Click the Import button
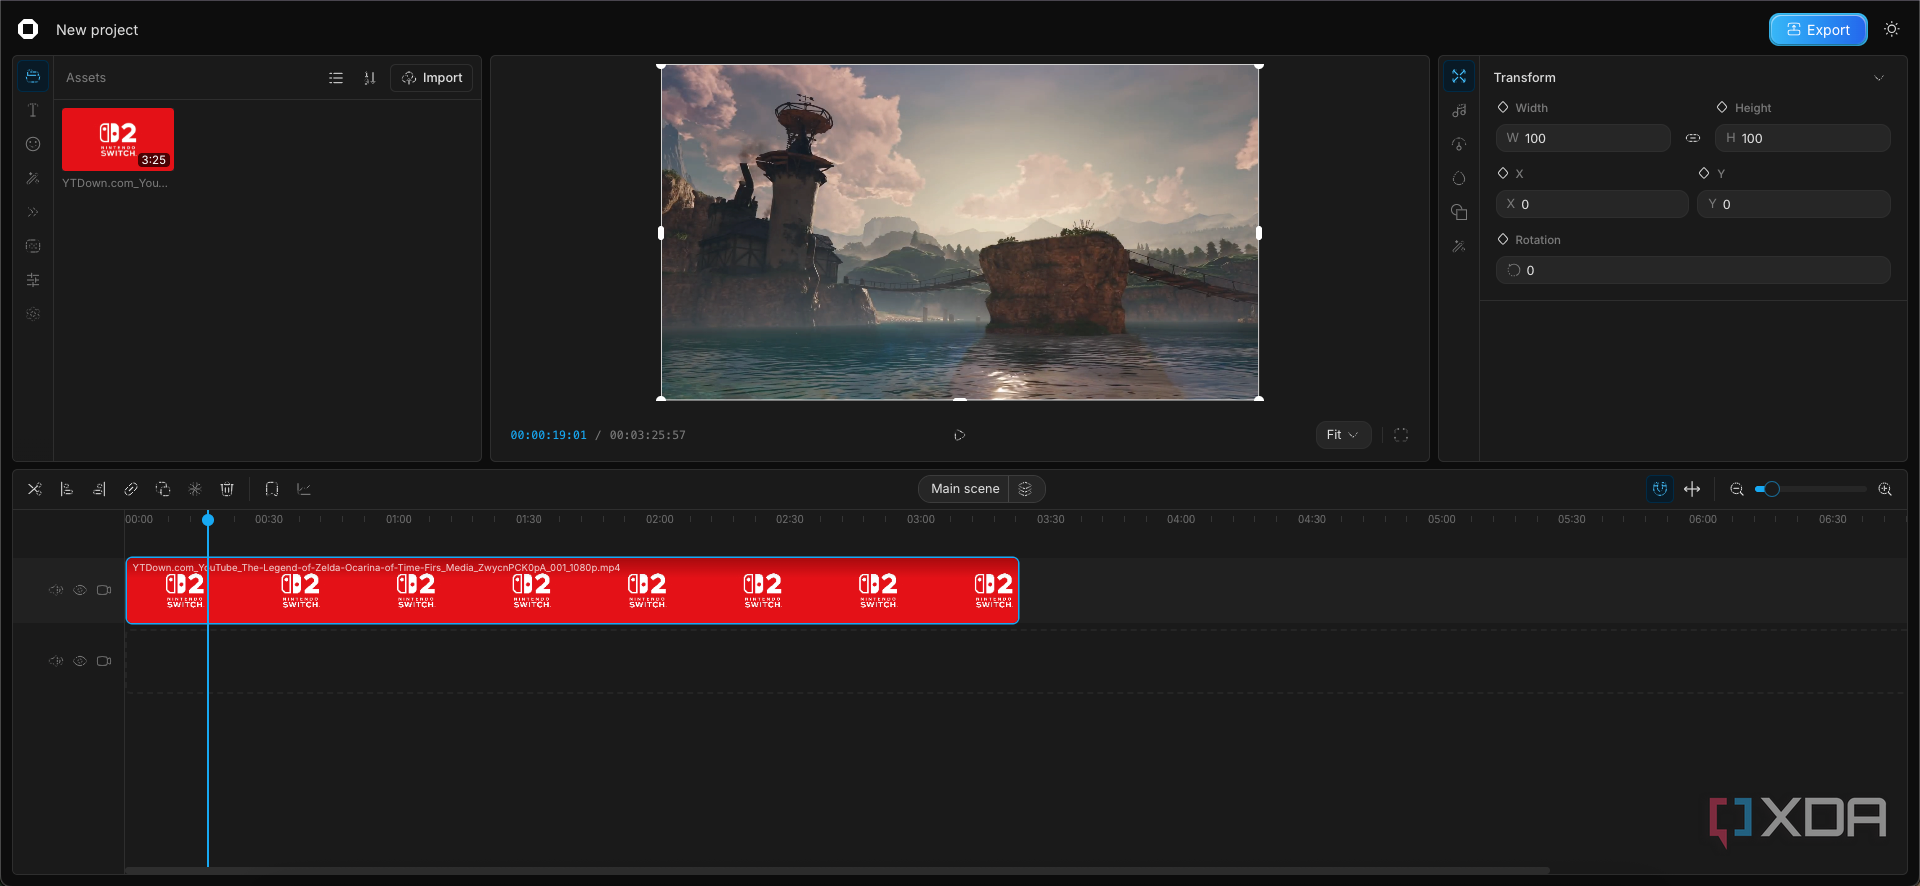The image size is (1920, 886). pos(432,78)
